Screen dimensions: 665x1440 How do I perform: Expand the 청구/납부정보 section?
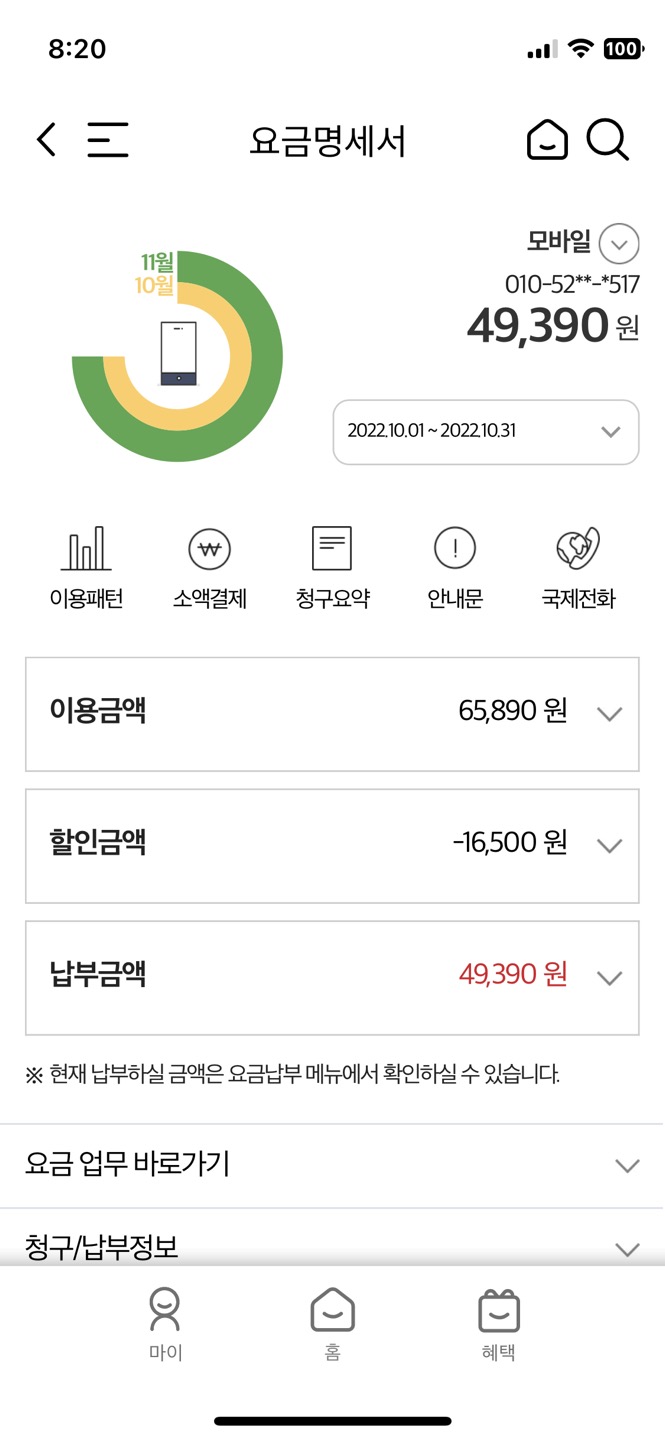[332, 1247]
